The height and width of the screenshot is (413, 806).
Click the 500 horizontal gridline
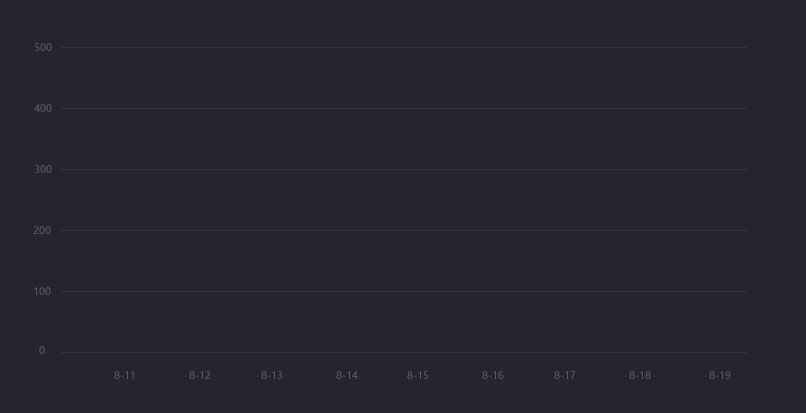(x=404, y=47)
